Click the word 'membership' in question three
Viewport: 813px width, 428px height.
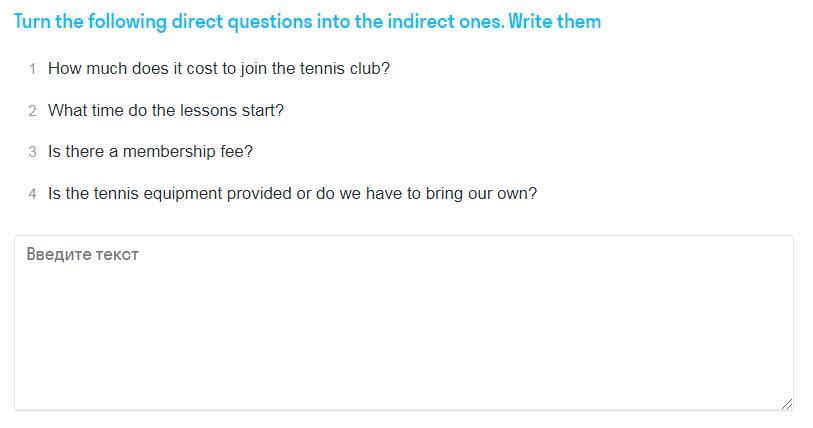(x=169, y=151)
